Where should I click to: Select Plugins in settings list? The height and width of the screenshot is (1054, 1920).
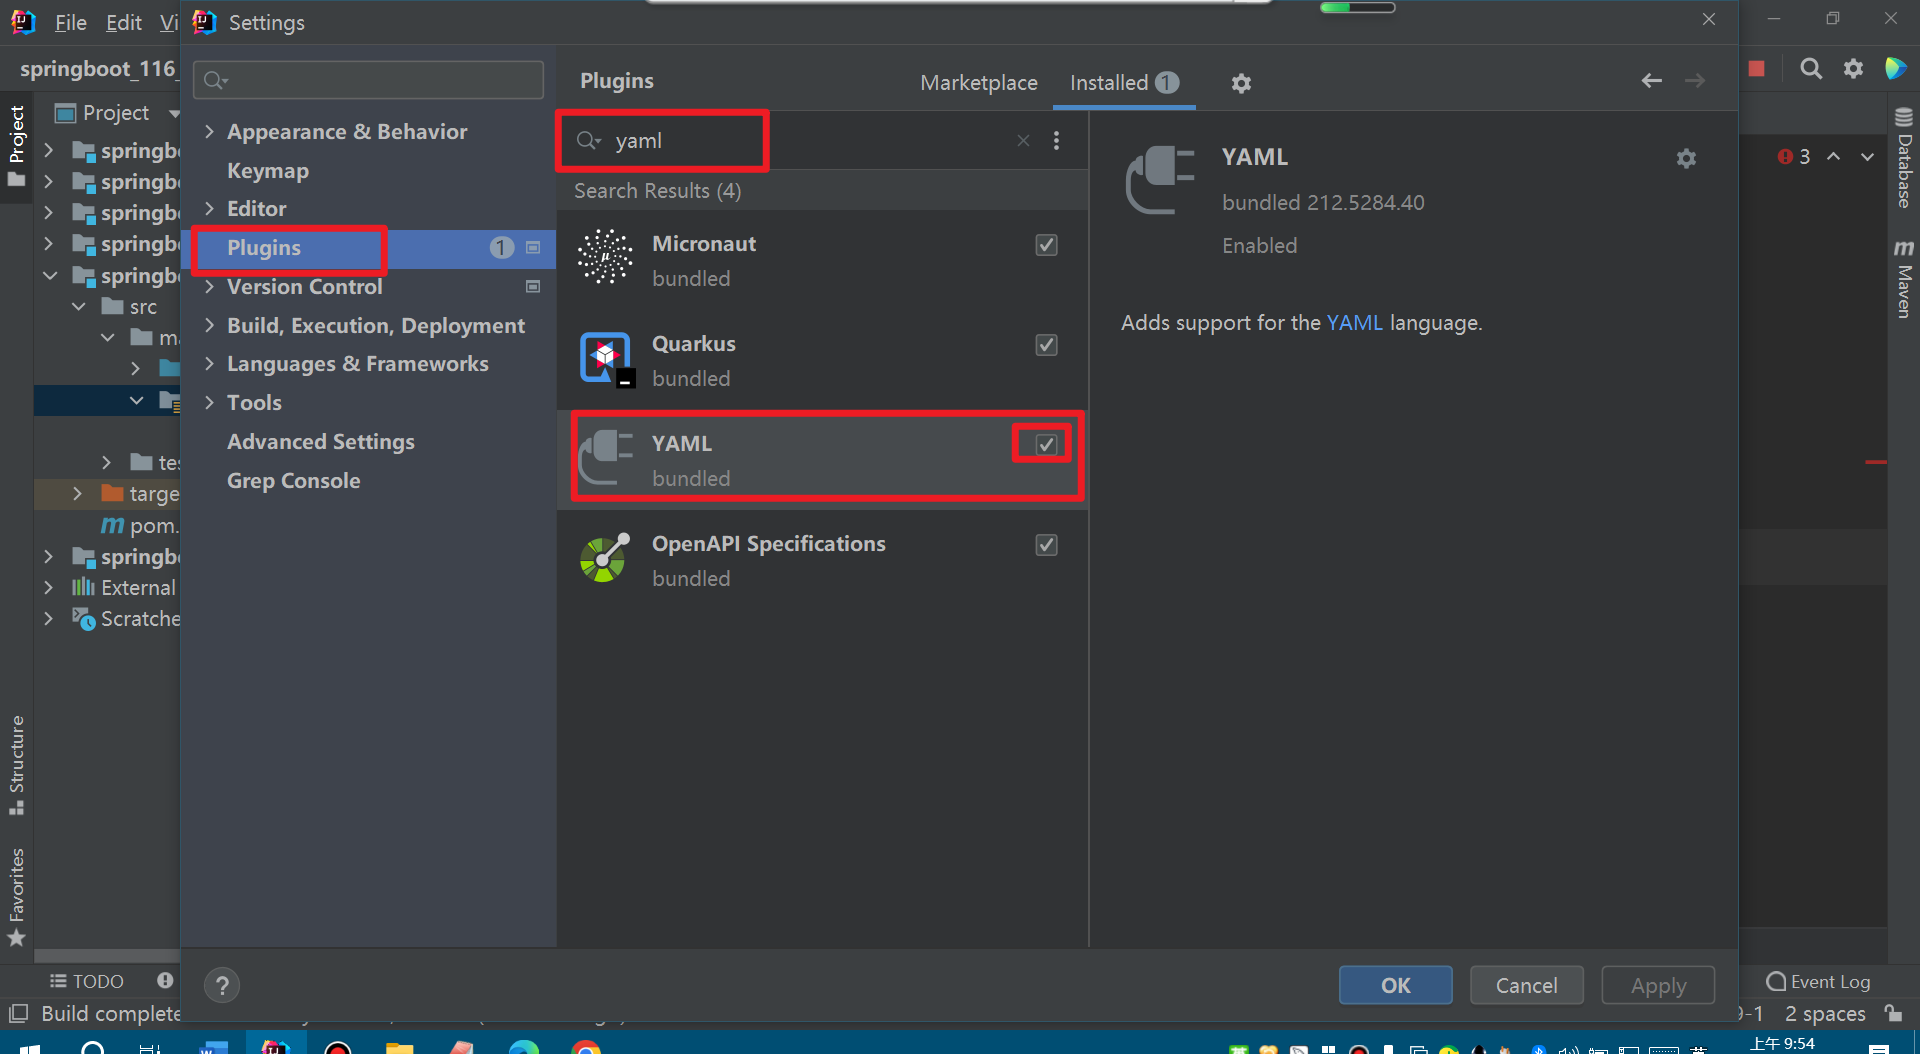pos(264,247)
